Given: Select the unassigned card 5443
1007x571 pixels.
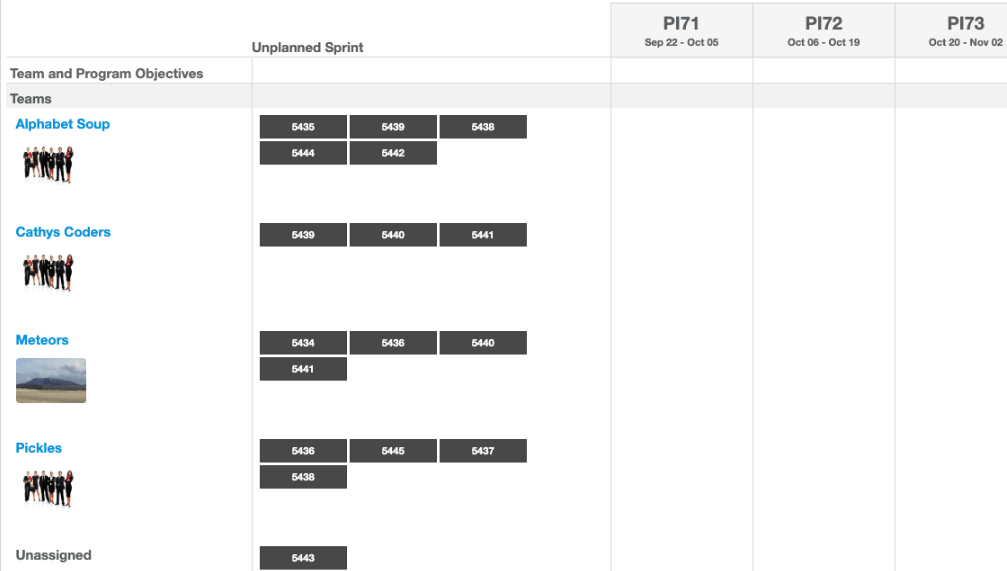Looking at the screenshot, I should click(x=303, y=558).
